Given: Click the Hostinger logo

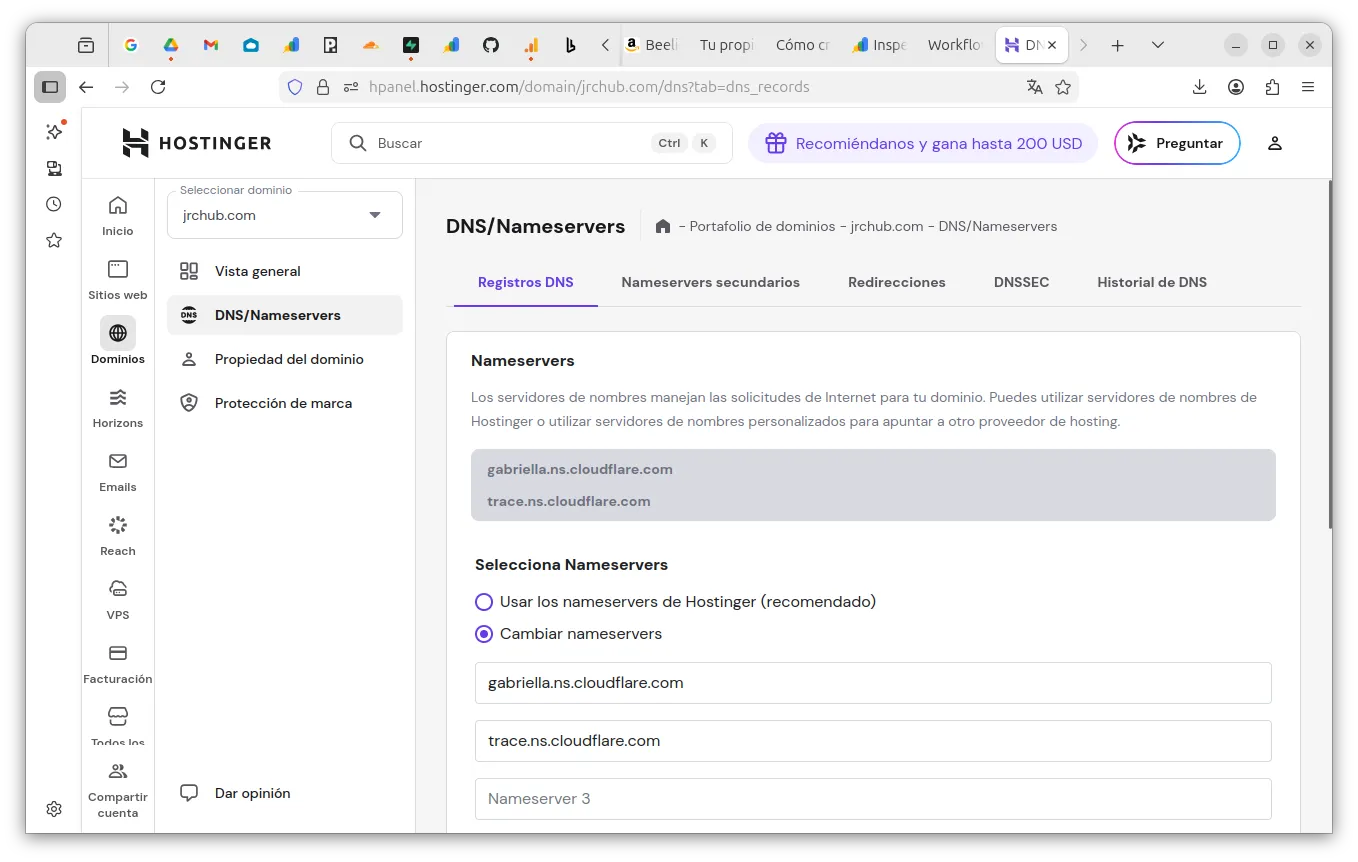Looking at the screenshot, I should (x=197, y=143).
